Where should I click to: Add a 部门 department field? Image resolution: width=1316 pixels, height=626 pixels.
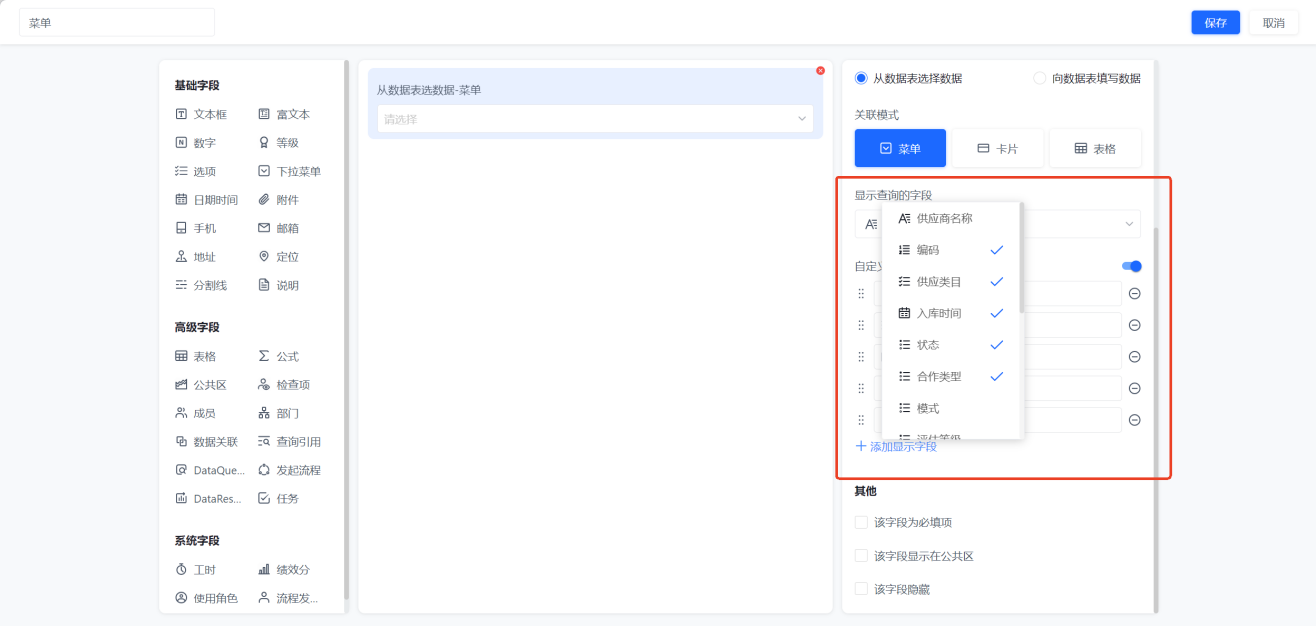click(278, 413)
